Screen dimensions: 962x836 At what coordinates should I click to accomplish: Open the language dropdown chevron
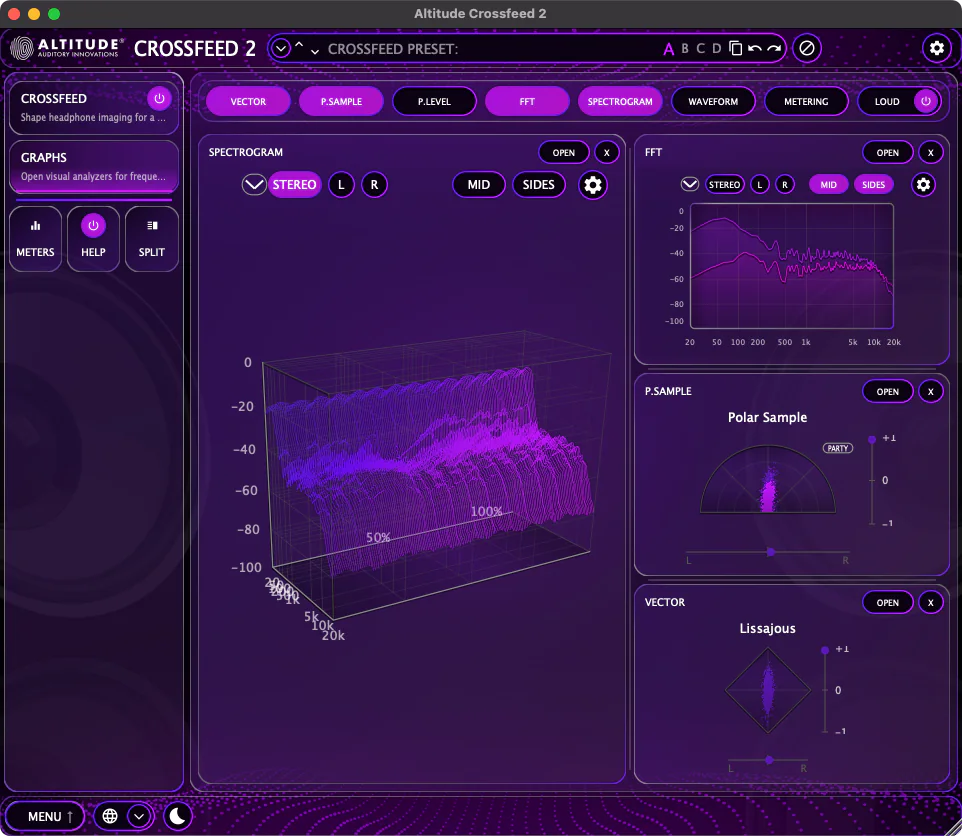coord(139,816)
